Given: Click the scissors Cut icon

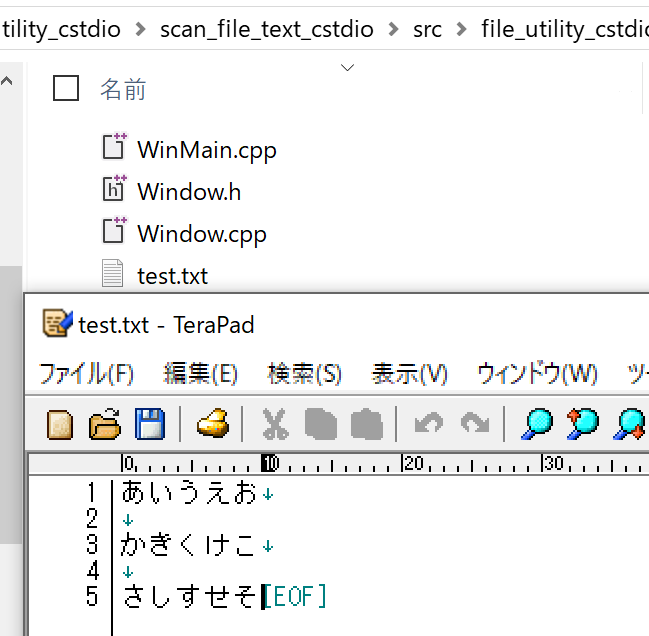Looking at the screenshot, I should 276,424.
